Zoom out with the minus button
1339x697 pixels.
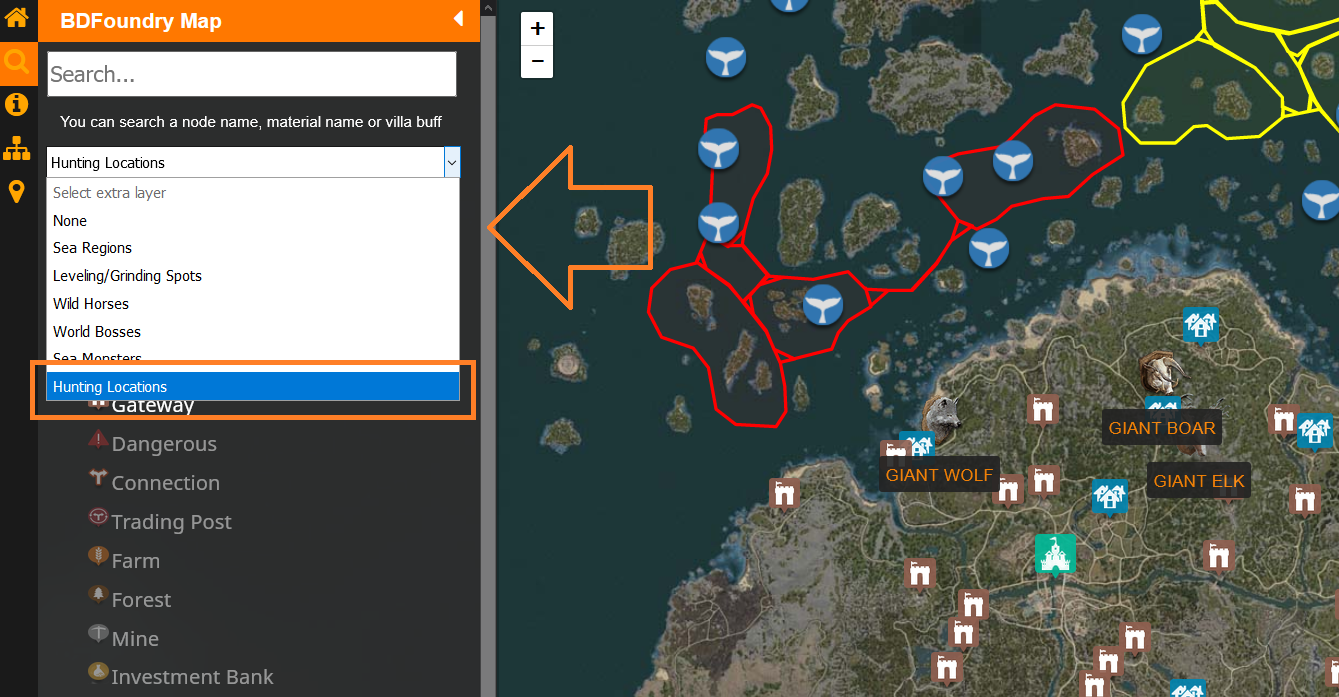pyautogui.click(x=538, y=62)
